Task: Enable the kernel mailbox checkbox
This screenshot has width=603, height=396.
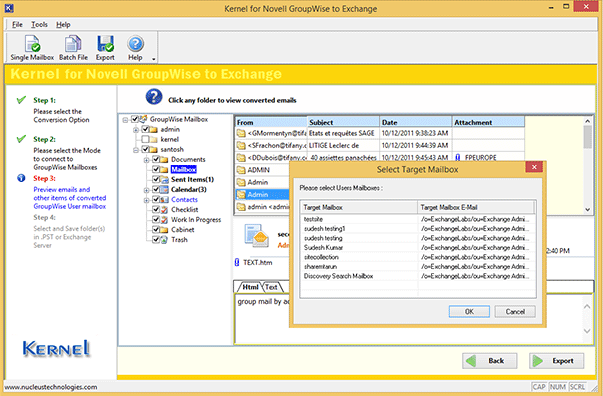Action: tap(145, 139)
